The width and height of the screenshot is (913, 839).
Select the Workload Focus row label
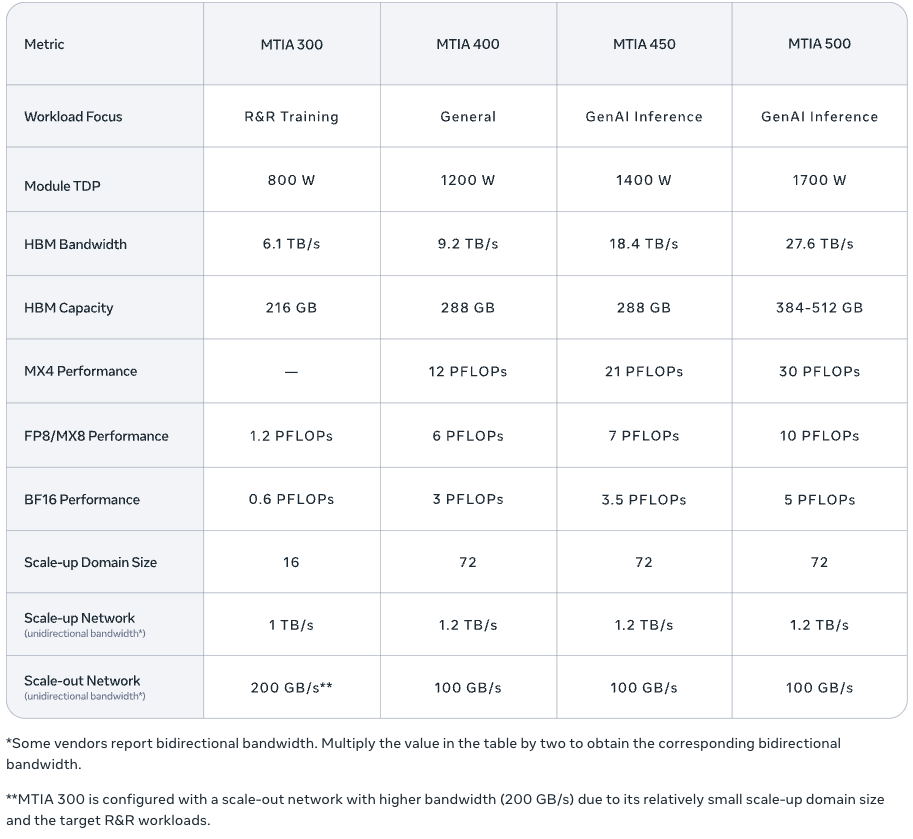coord(73,116)
